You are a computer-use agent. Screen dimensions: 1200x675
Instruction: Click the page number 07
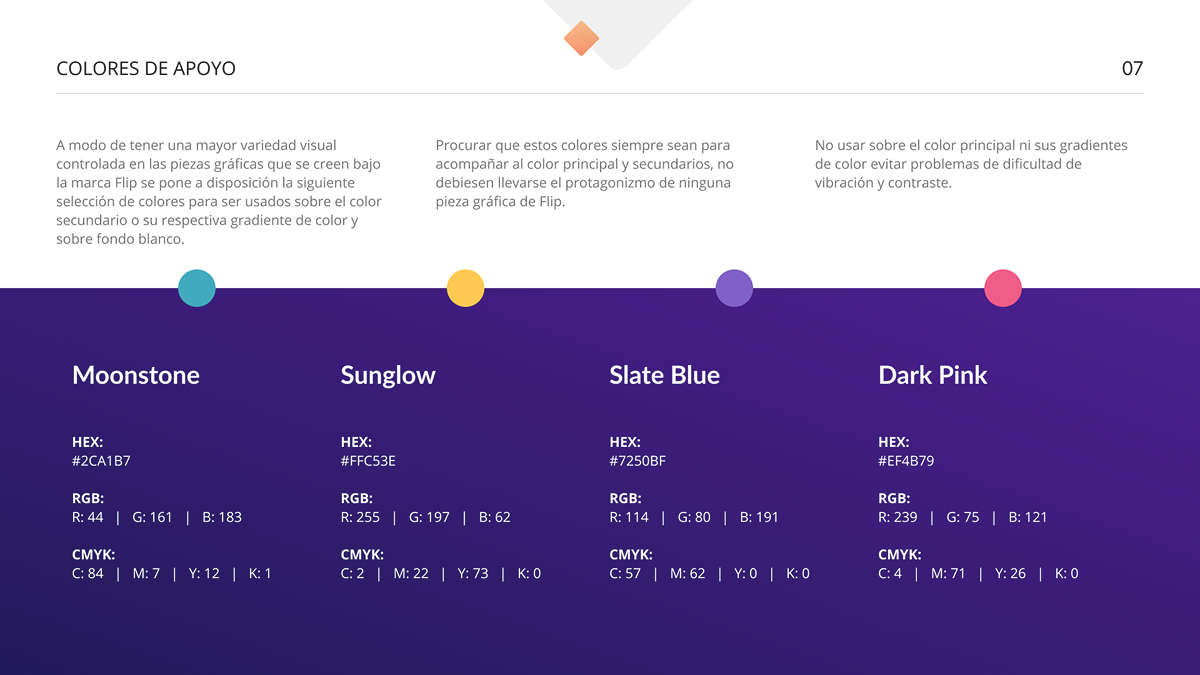pos(1132,69)
